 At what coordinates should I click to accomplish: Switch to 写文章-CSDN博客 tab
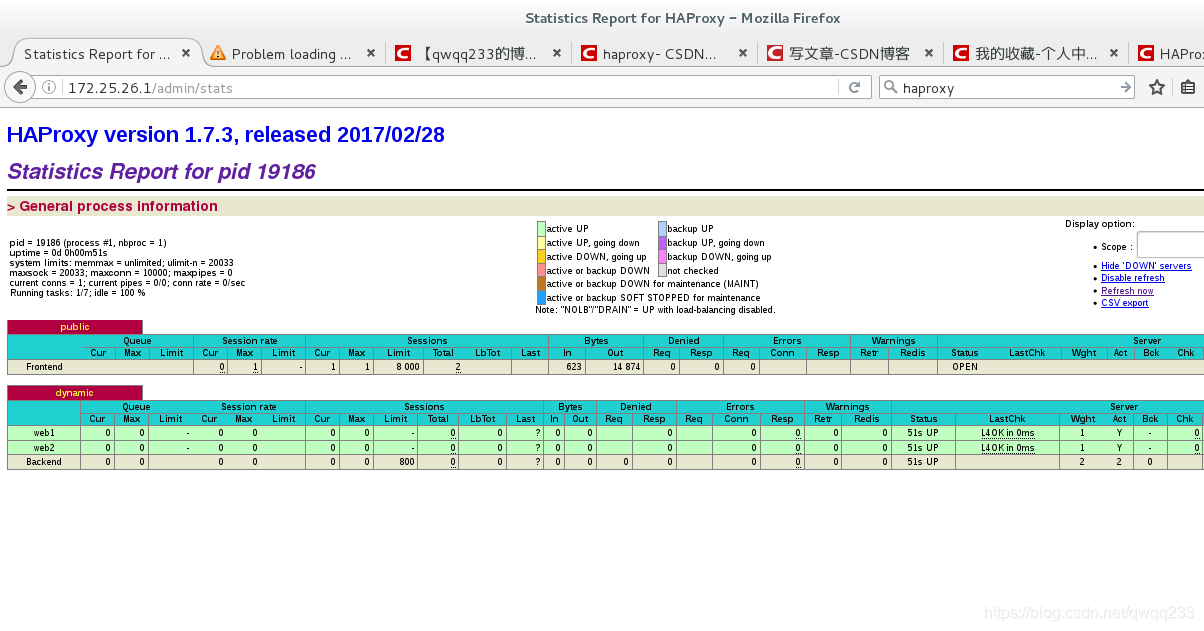pos(849,54)
